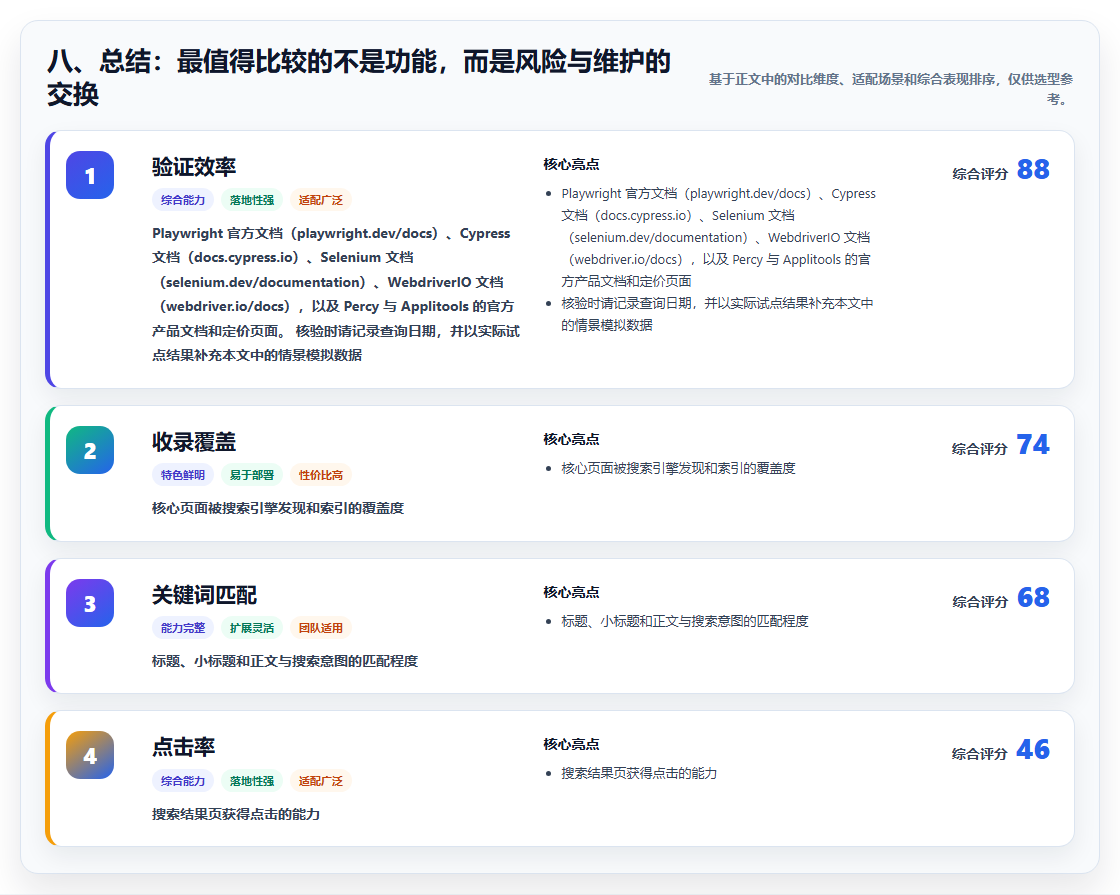
Task: Select the 关键词匹配 card title
Action: point(204,594)
